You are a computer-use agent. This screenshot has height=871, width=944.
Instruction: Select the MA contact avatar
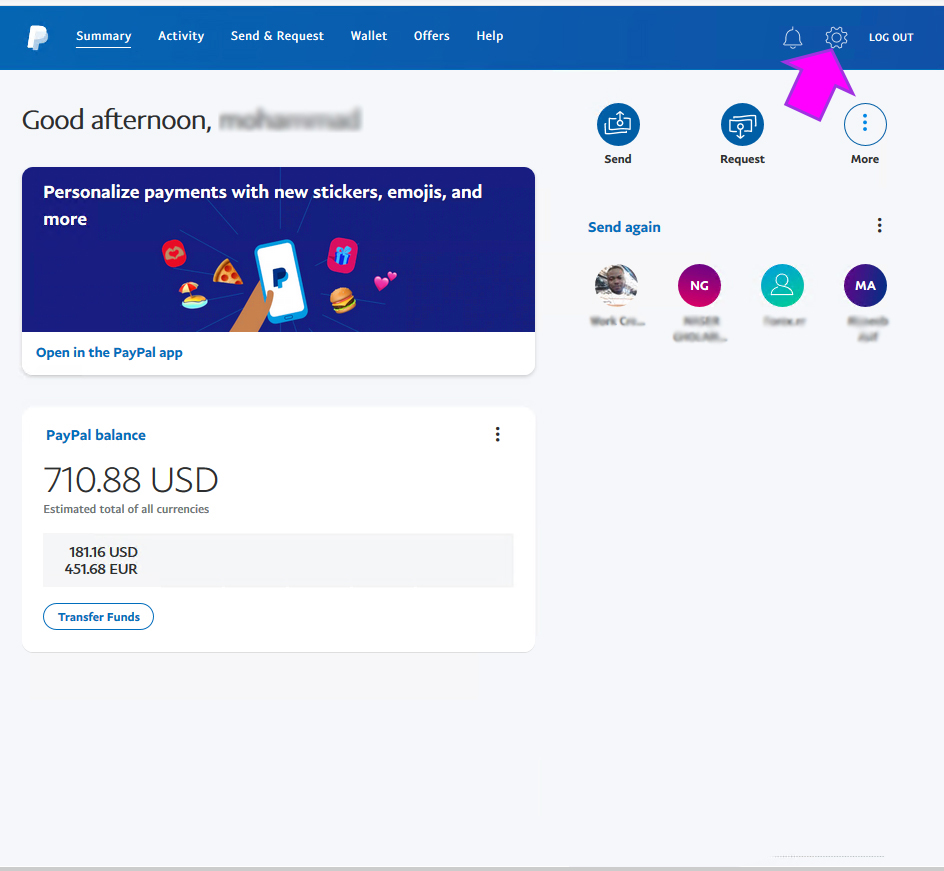(865, 285)
